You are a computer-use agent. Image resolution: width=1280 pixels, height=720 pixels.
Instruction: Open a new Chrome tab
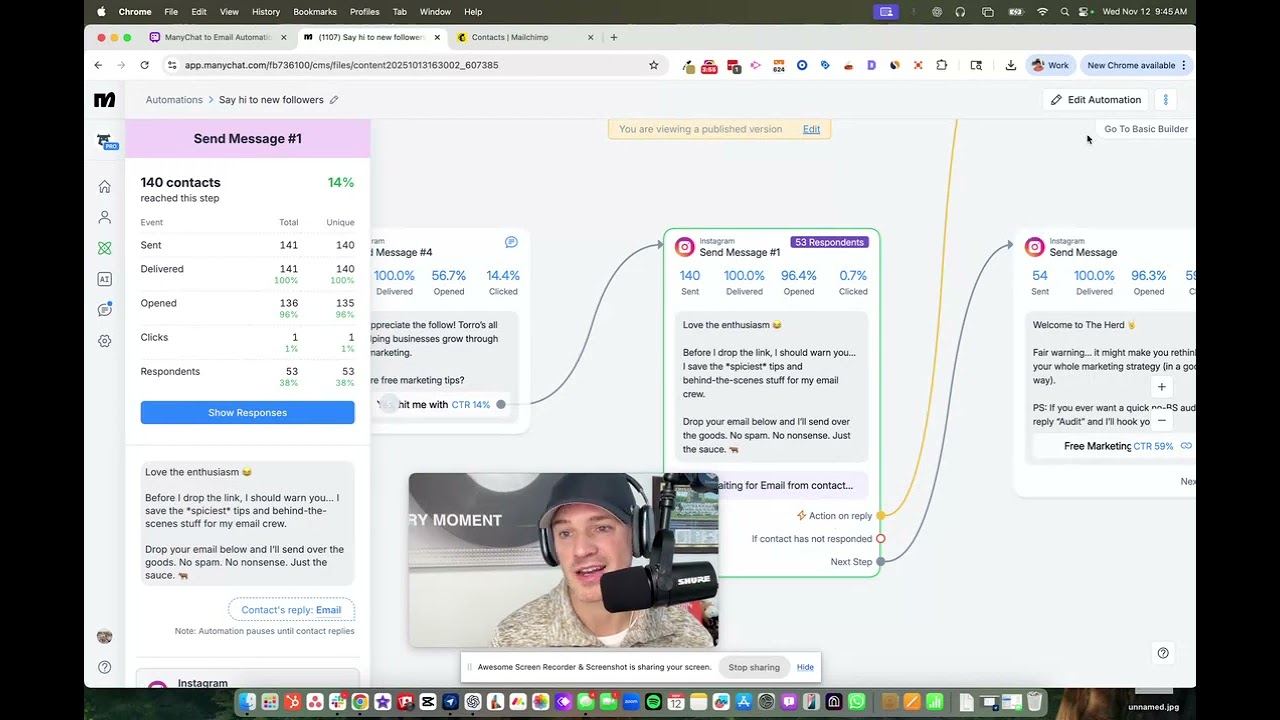614,37
